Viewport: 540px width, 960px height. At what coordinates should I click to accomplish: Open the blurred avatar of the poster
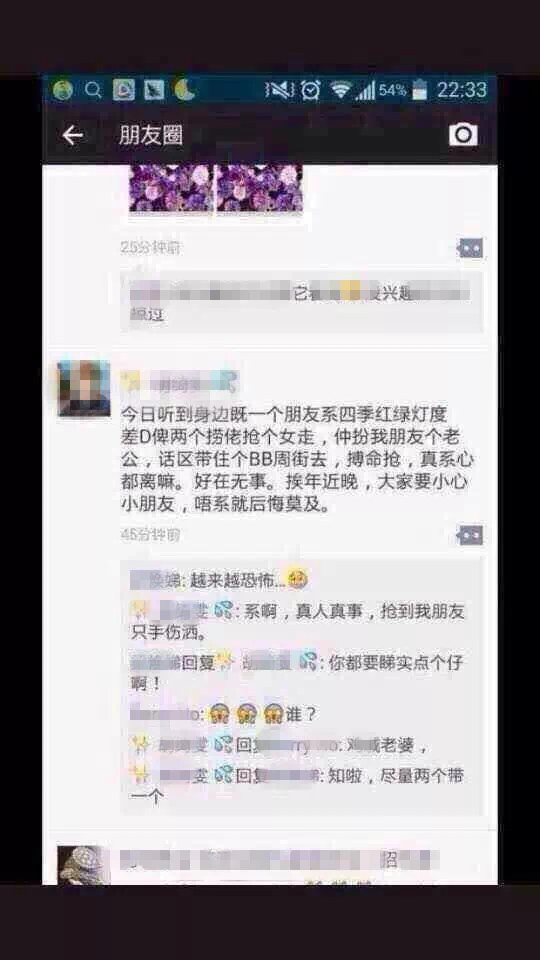84,389
